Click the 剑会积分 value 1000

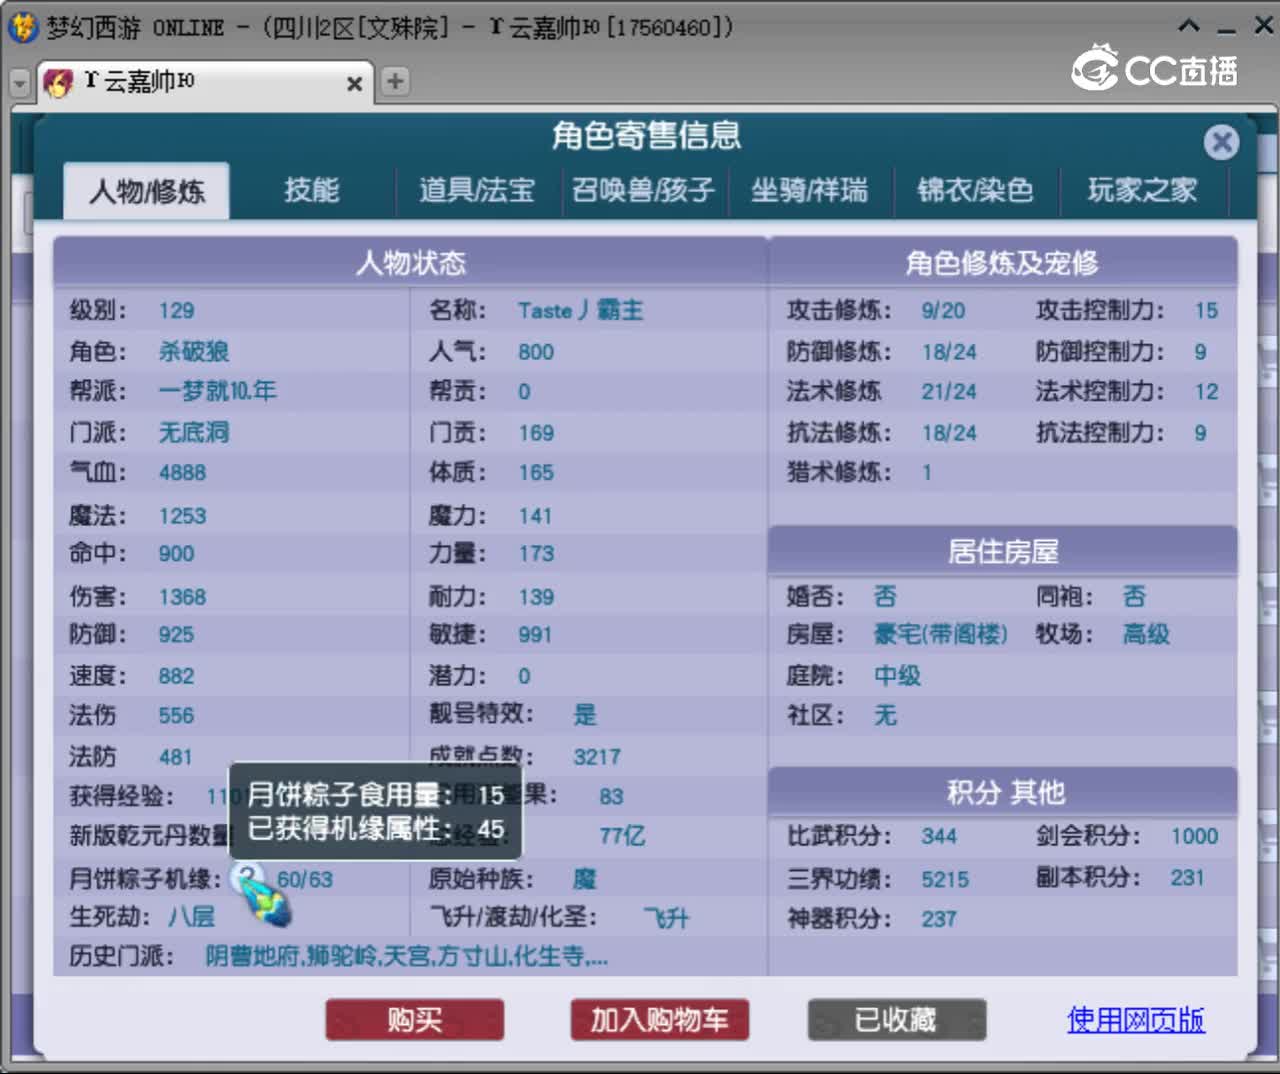pos(1194,836)
